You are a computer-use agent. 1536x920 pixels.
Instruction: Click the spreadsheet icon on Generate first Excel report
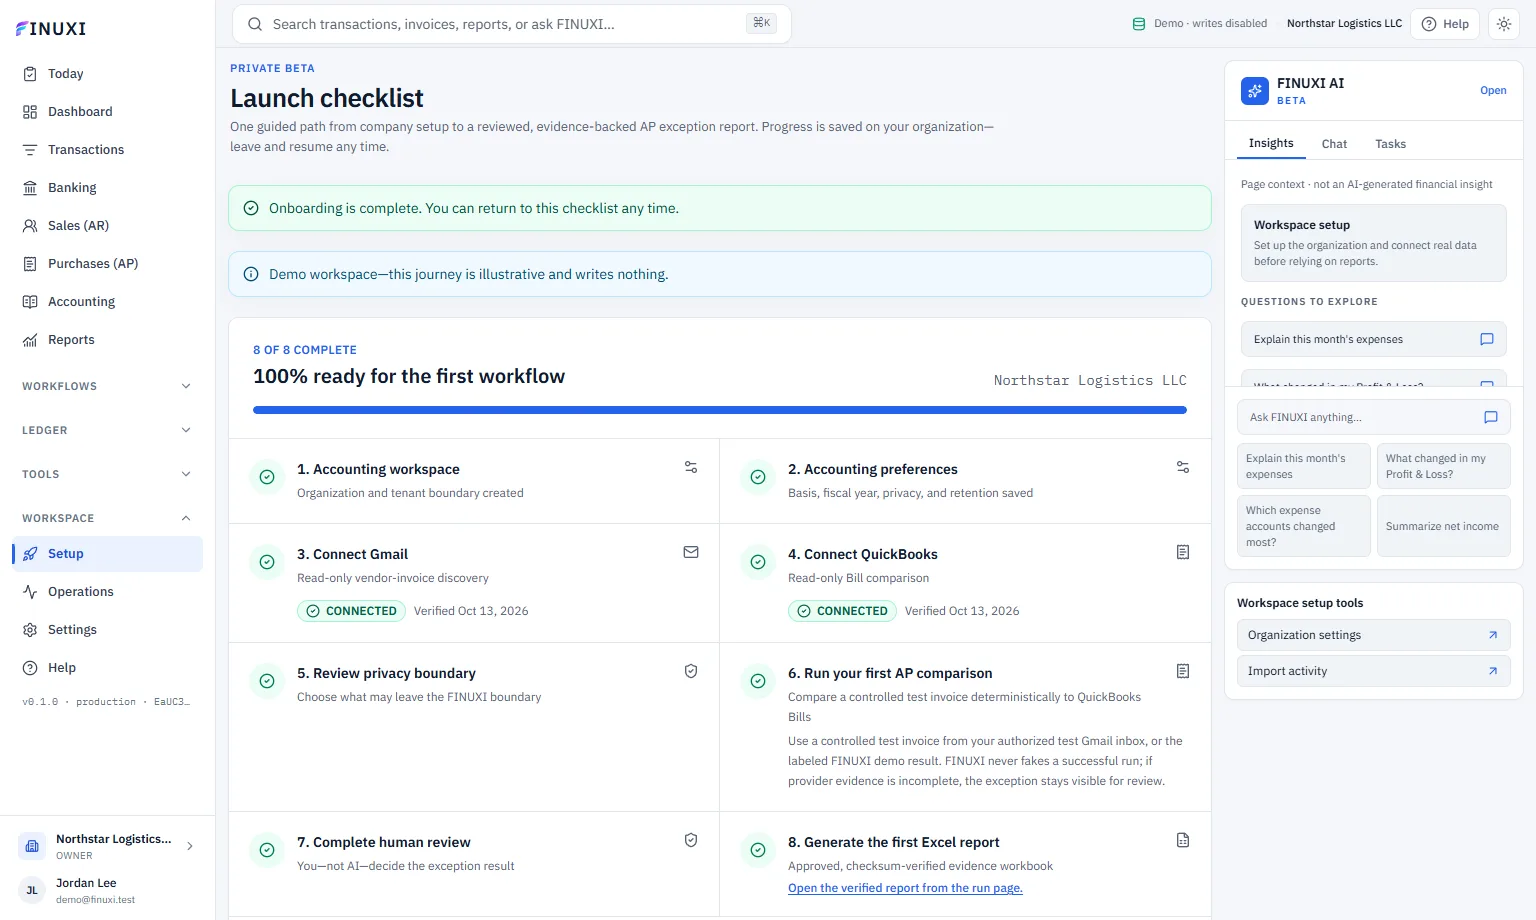[1183, 840]
